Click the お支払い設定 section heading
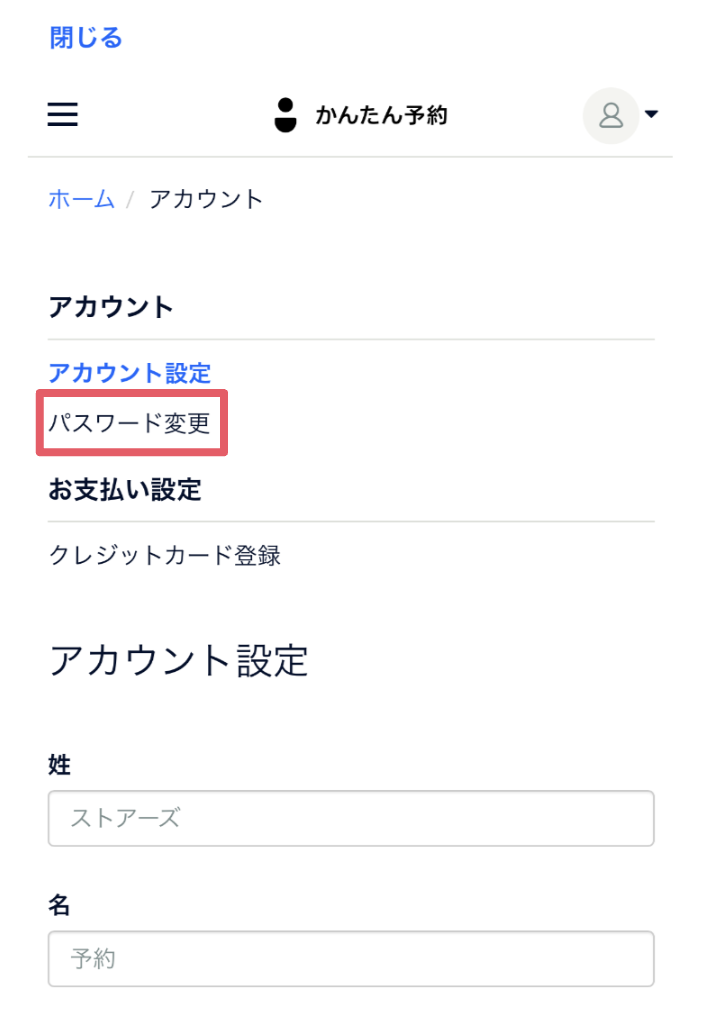720x1014 pixels. 125,490
